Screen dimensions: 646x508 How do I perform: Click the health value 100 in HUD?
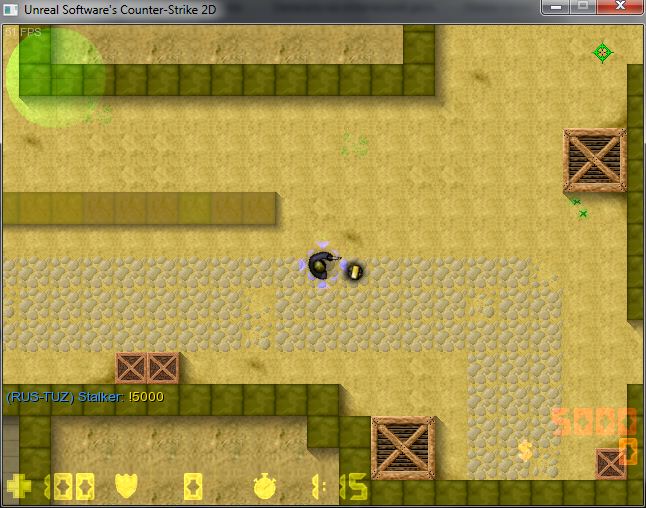pos(70,487)
